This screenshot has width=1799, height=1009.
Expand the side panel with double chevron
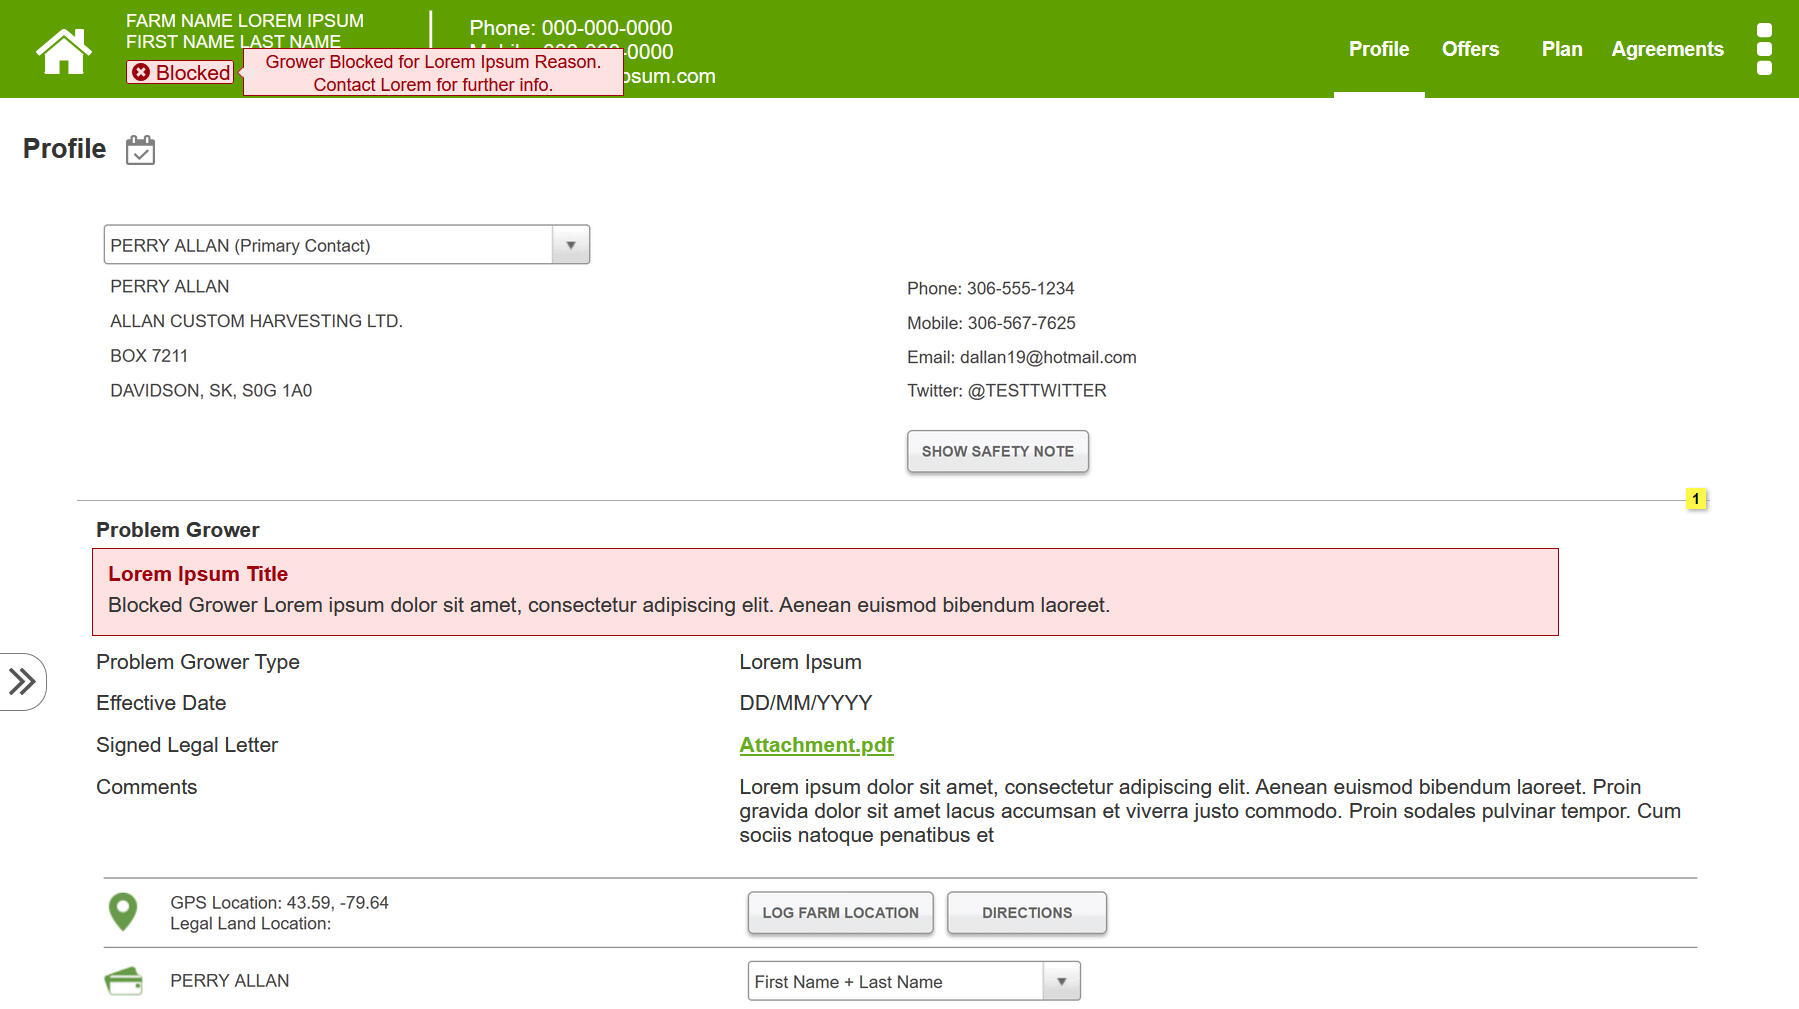[22, 682]
